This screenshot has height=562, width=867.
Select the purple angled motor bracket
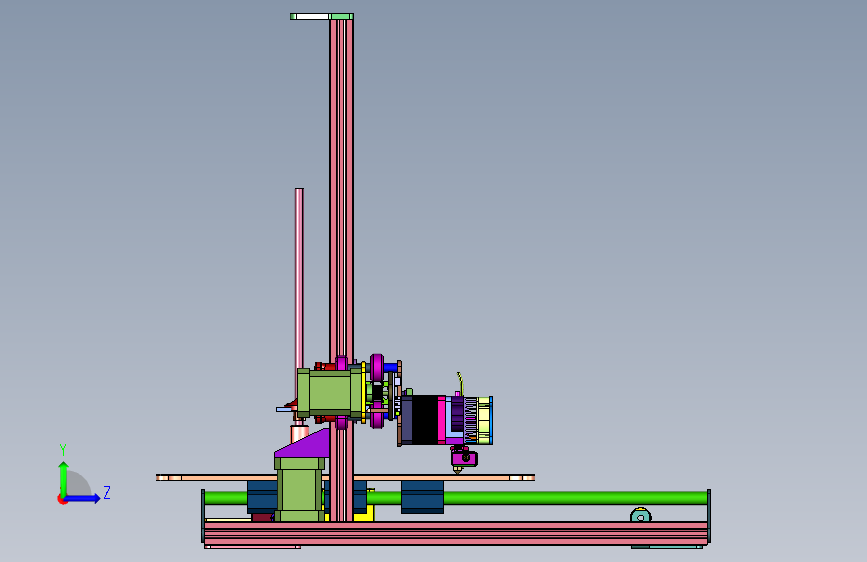(303, 444)
